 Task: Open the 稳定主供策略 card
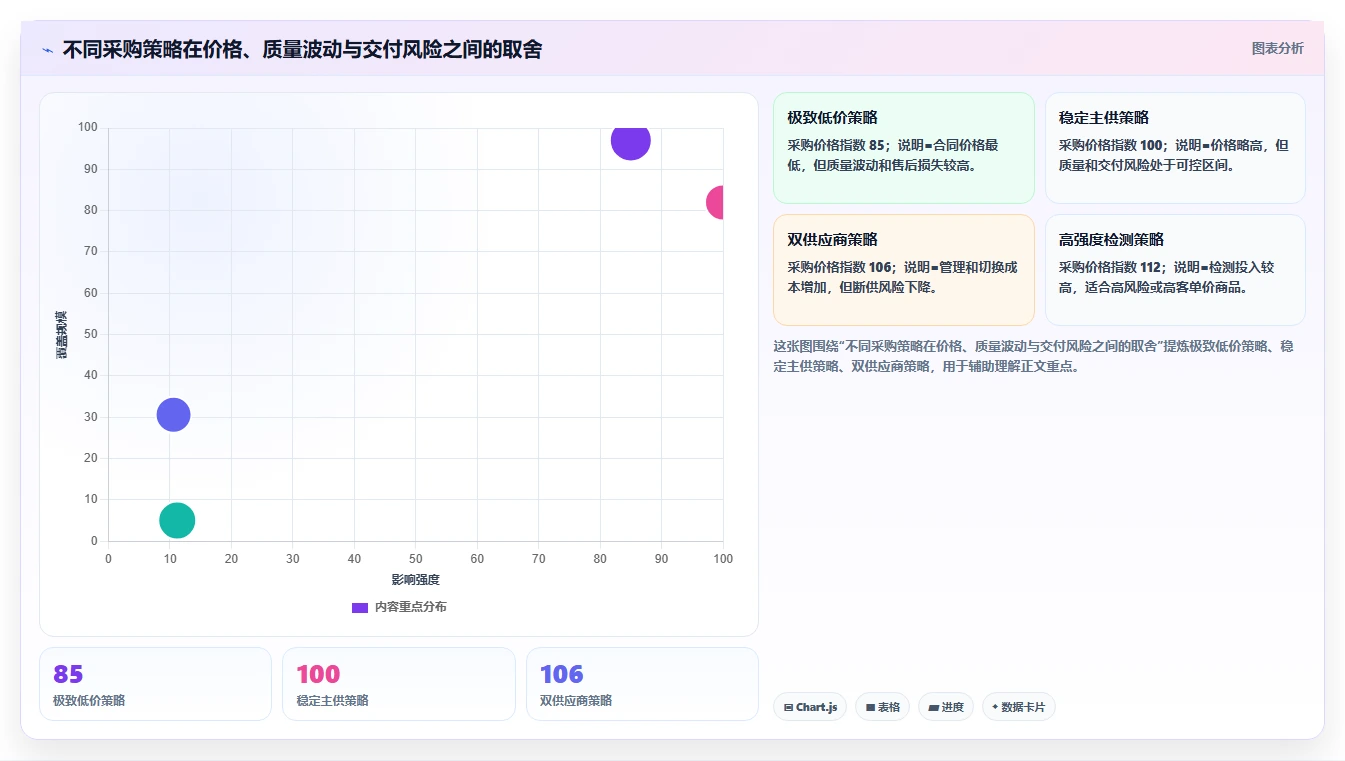[1175, 148]
